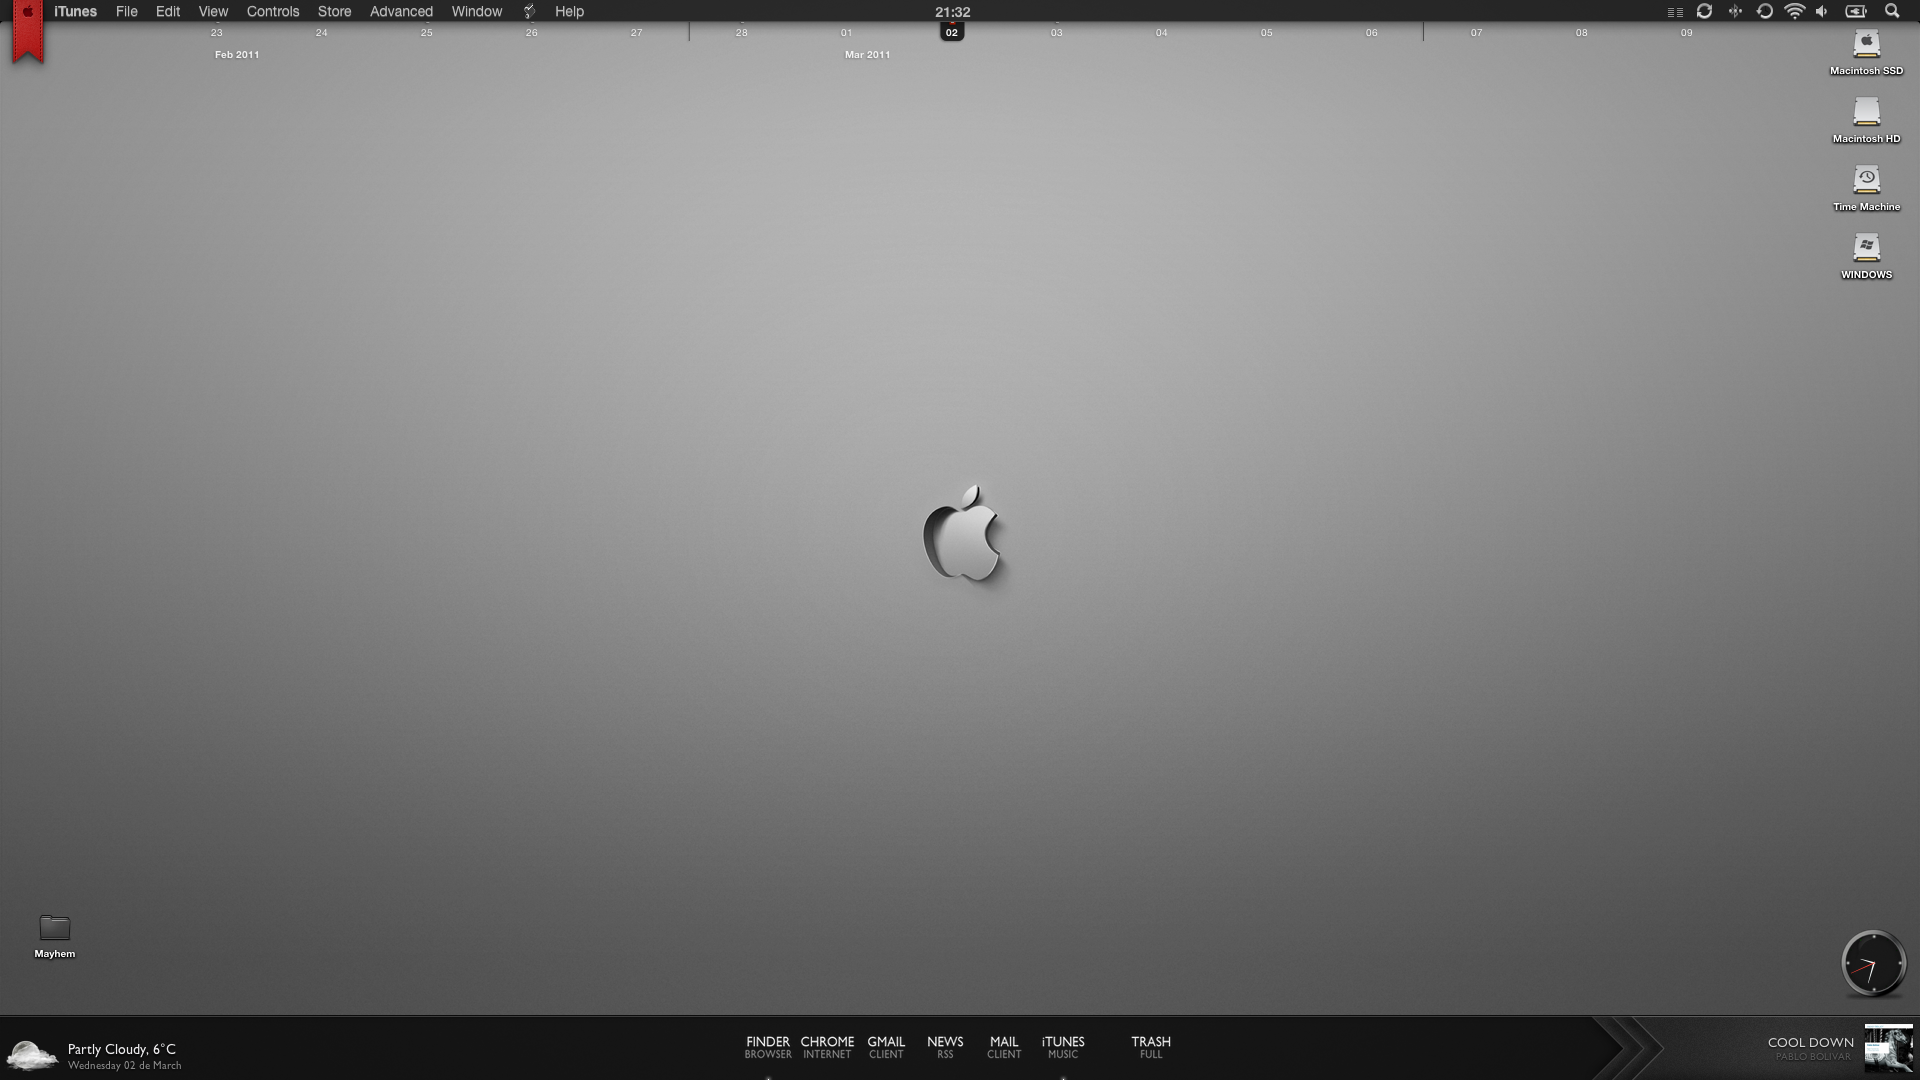Open the Gmail client launcher
This screenshot has width=1920, height=1080.
tap(886, 1047)
